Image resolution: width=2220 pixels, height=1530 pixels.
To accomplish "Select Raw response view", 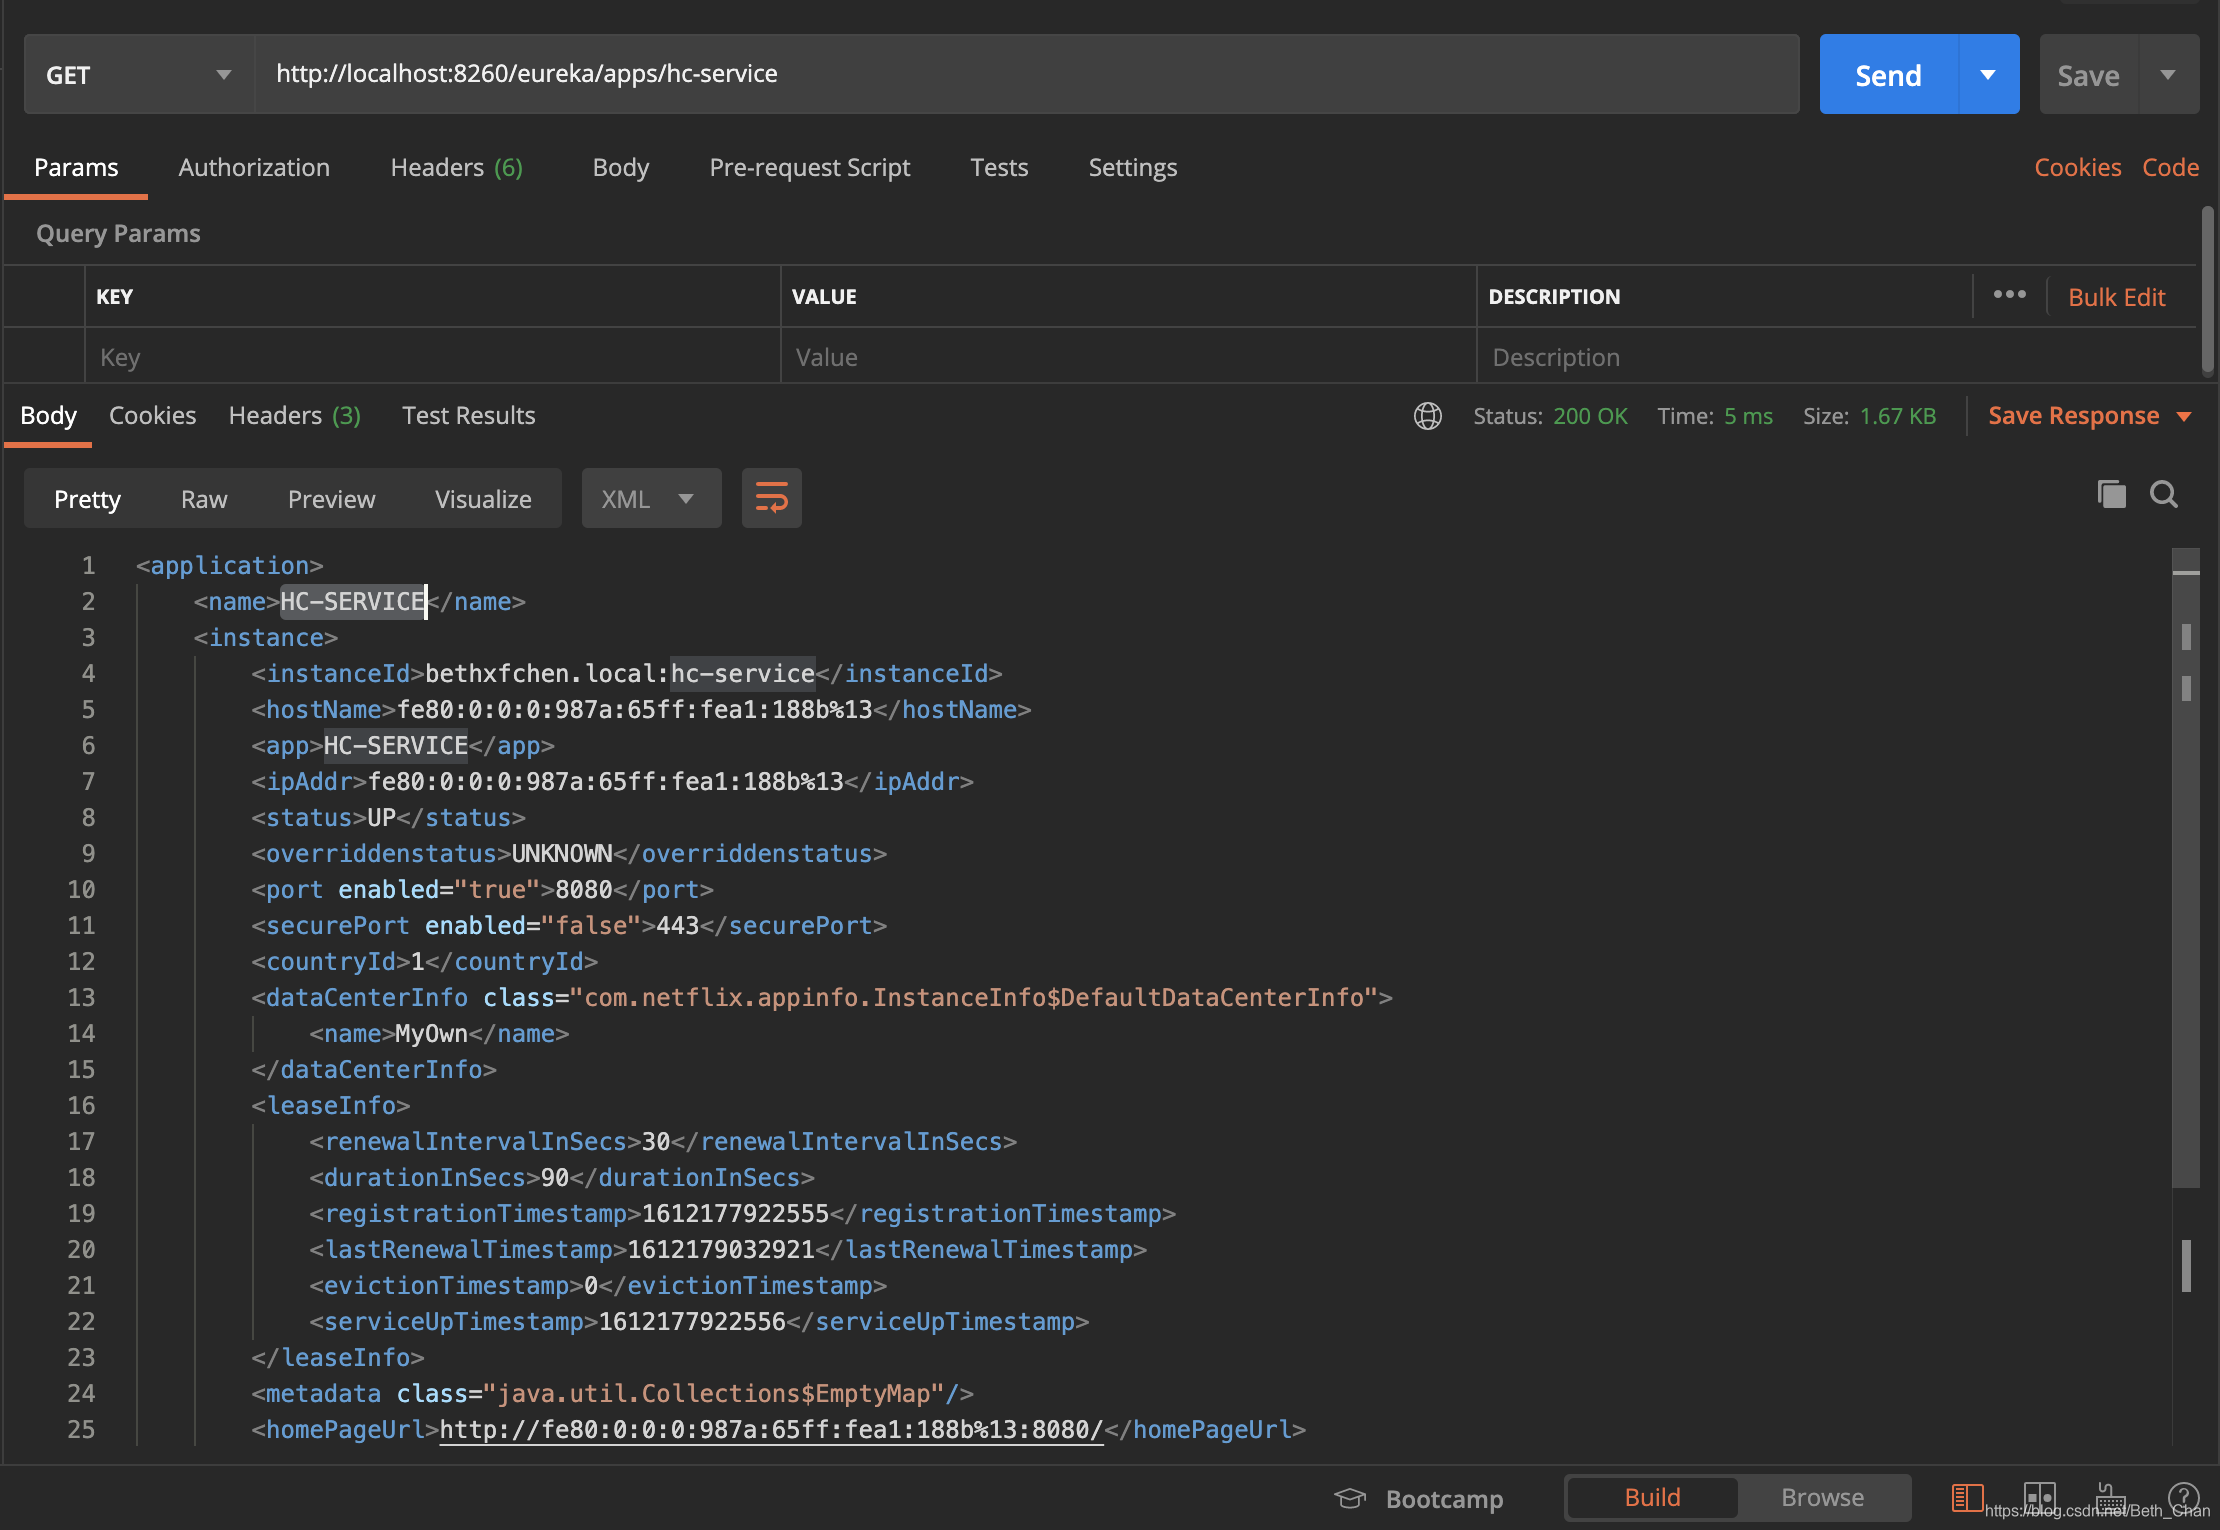I will point(204,499).
